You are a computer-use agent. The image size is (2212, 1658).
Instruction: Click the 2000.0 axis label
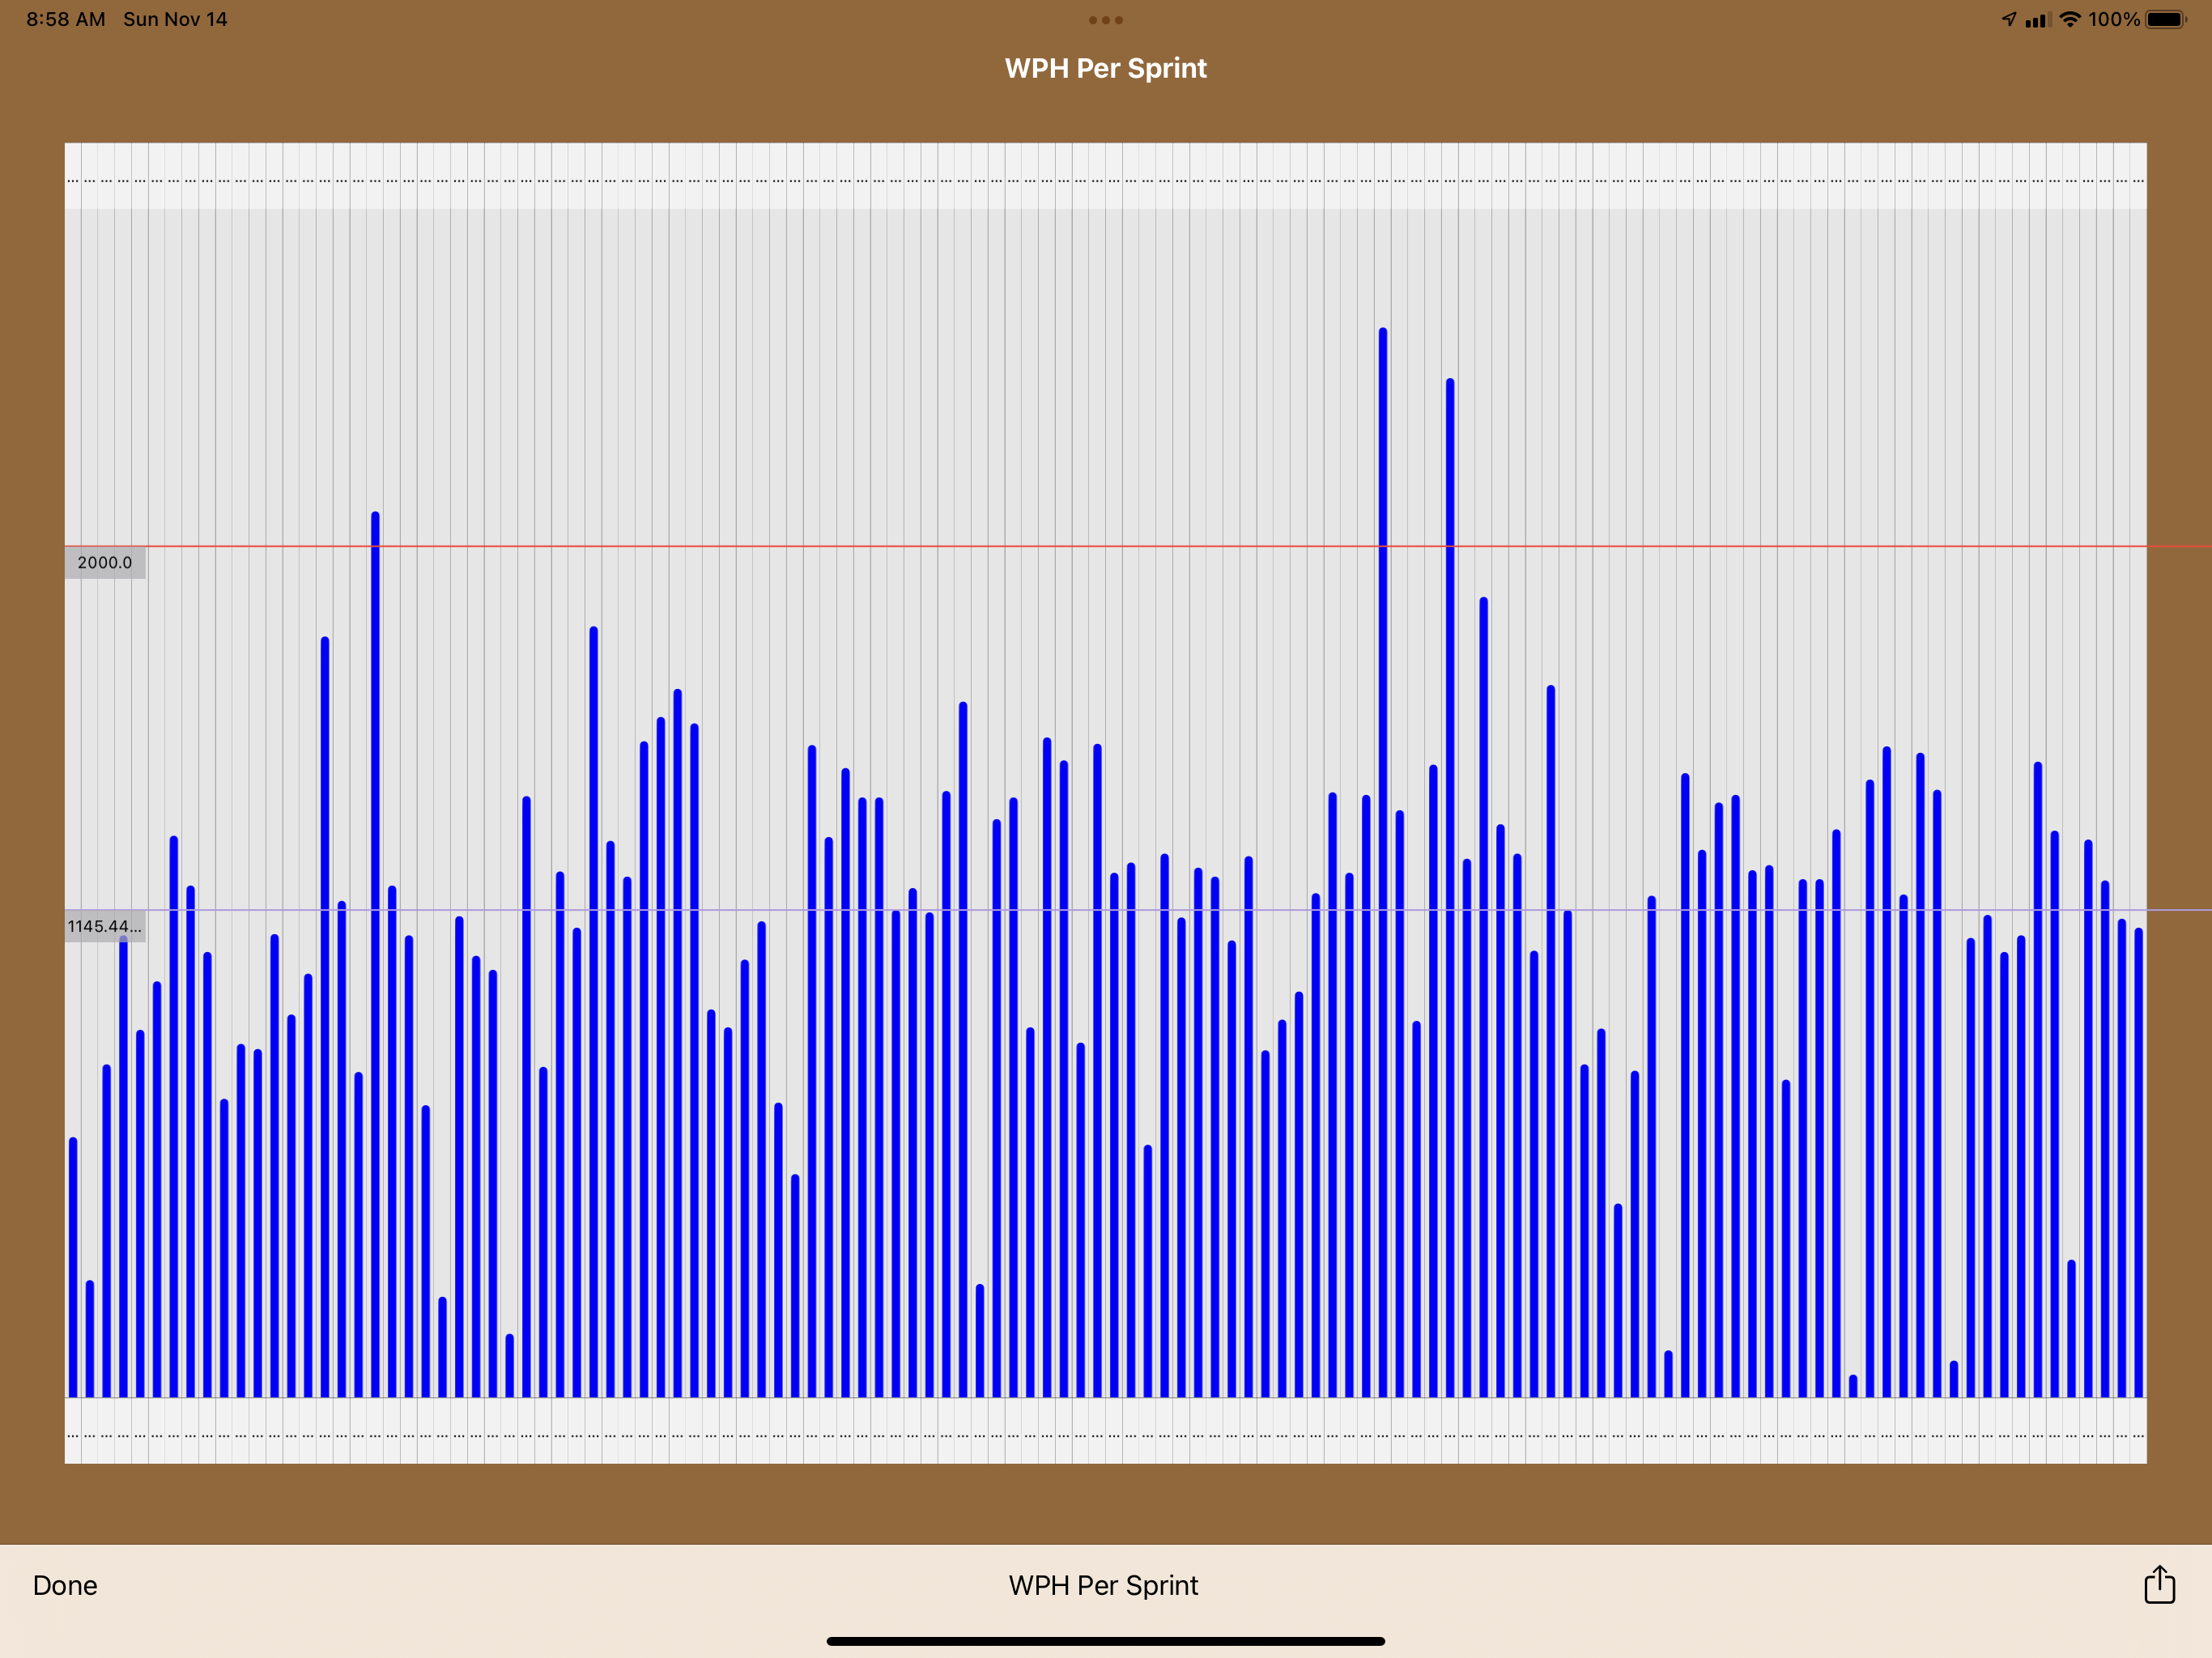pyautogui.click(x=105, y=562)
